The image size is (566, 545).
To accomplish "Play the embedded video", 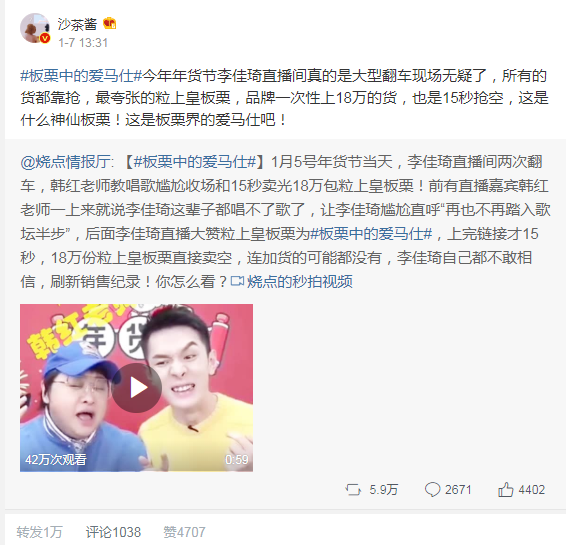I will pyautogui.click(x=137, y=388).
